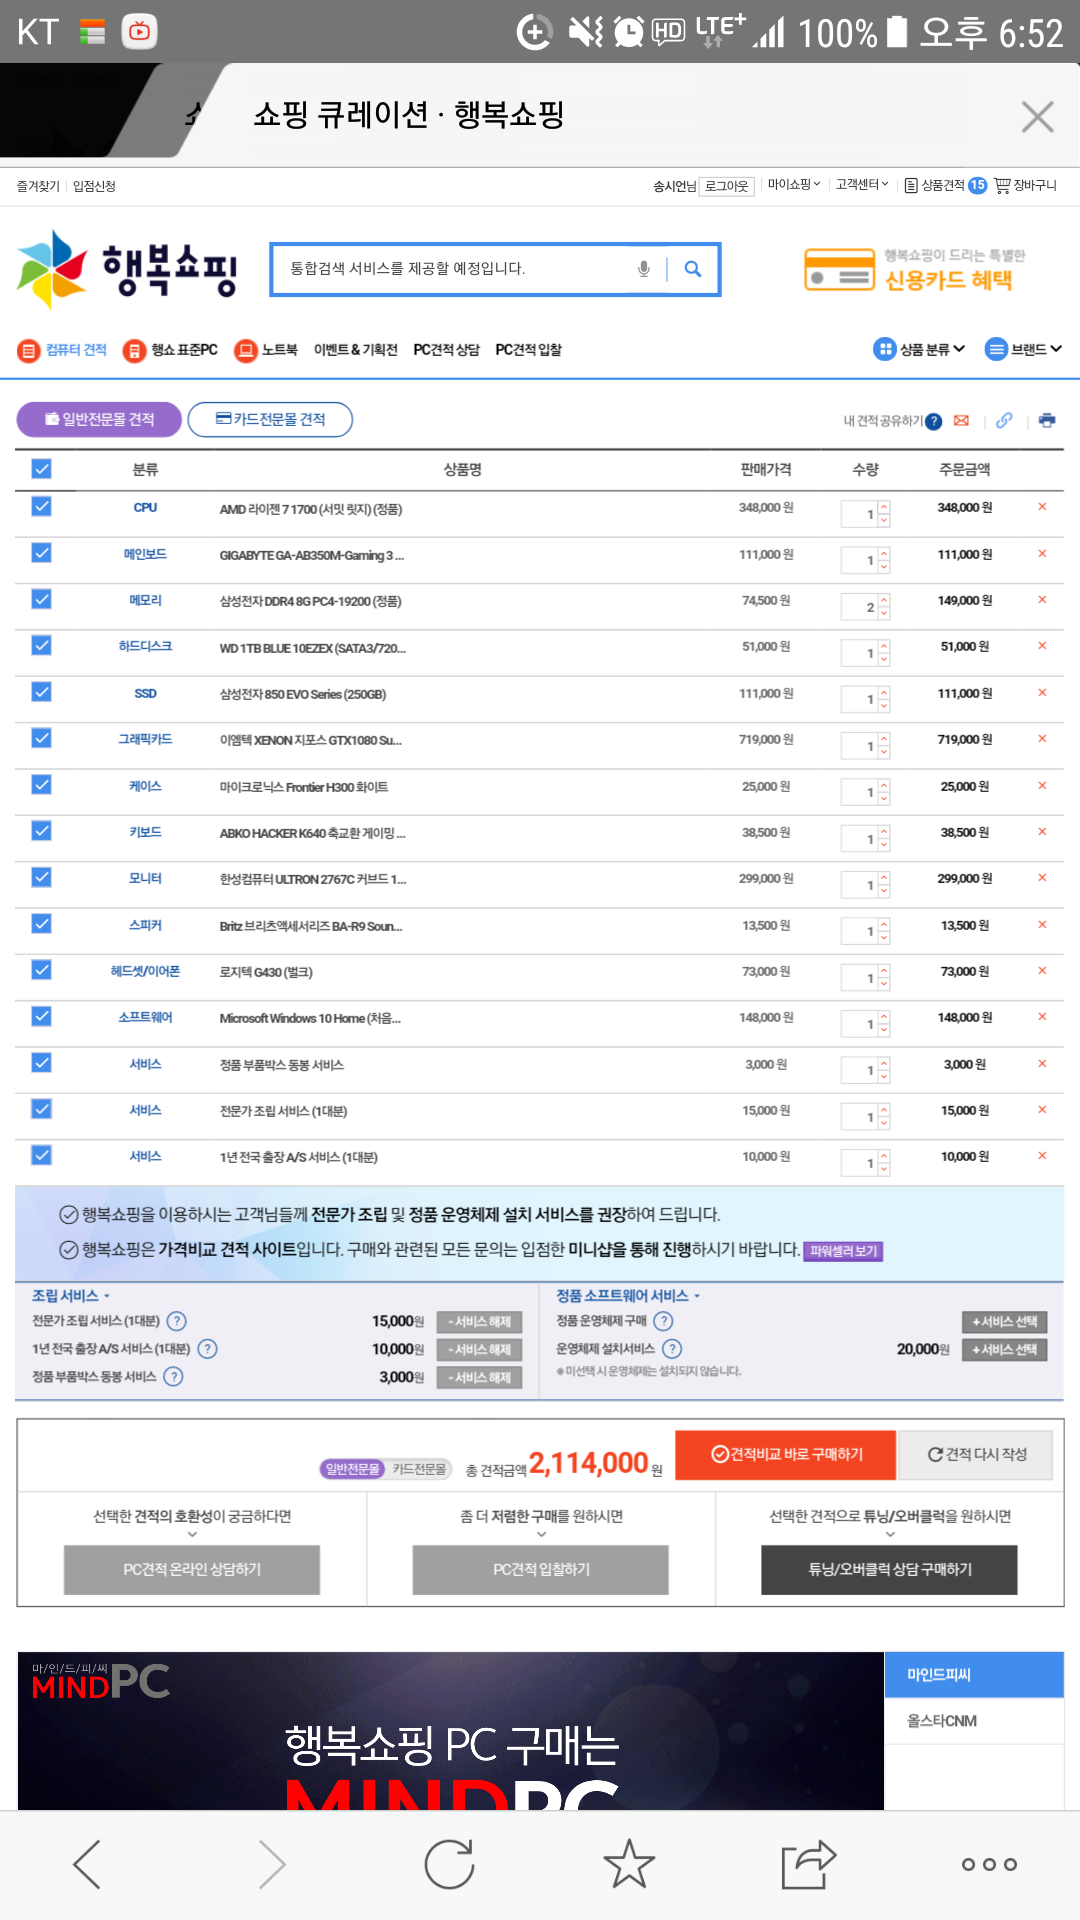Uncheck the SSD row checkbox

[x=41, y=691]
